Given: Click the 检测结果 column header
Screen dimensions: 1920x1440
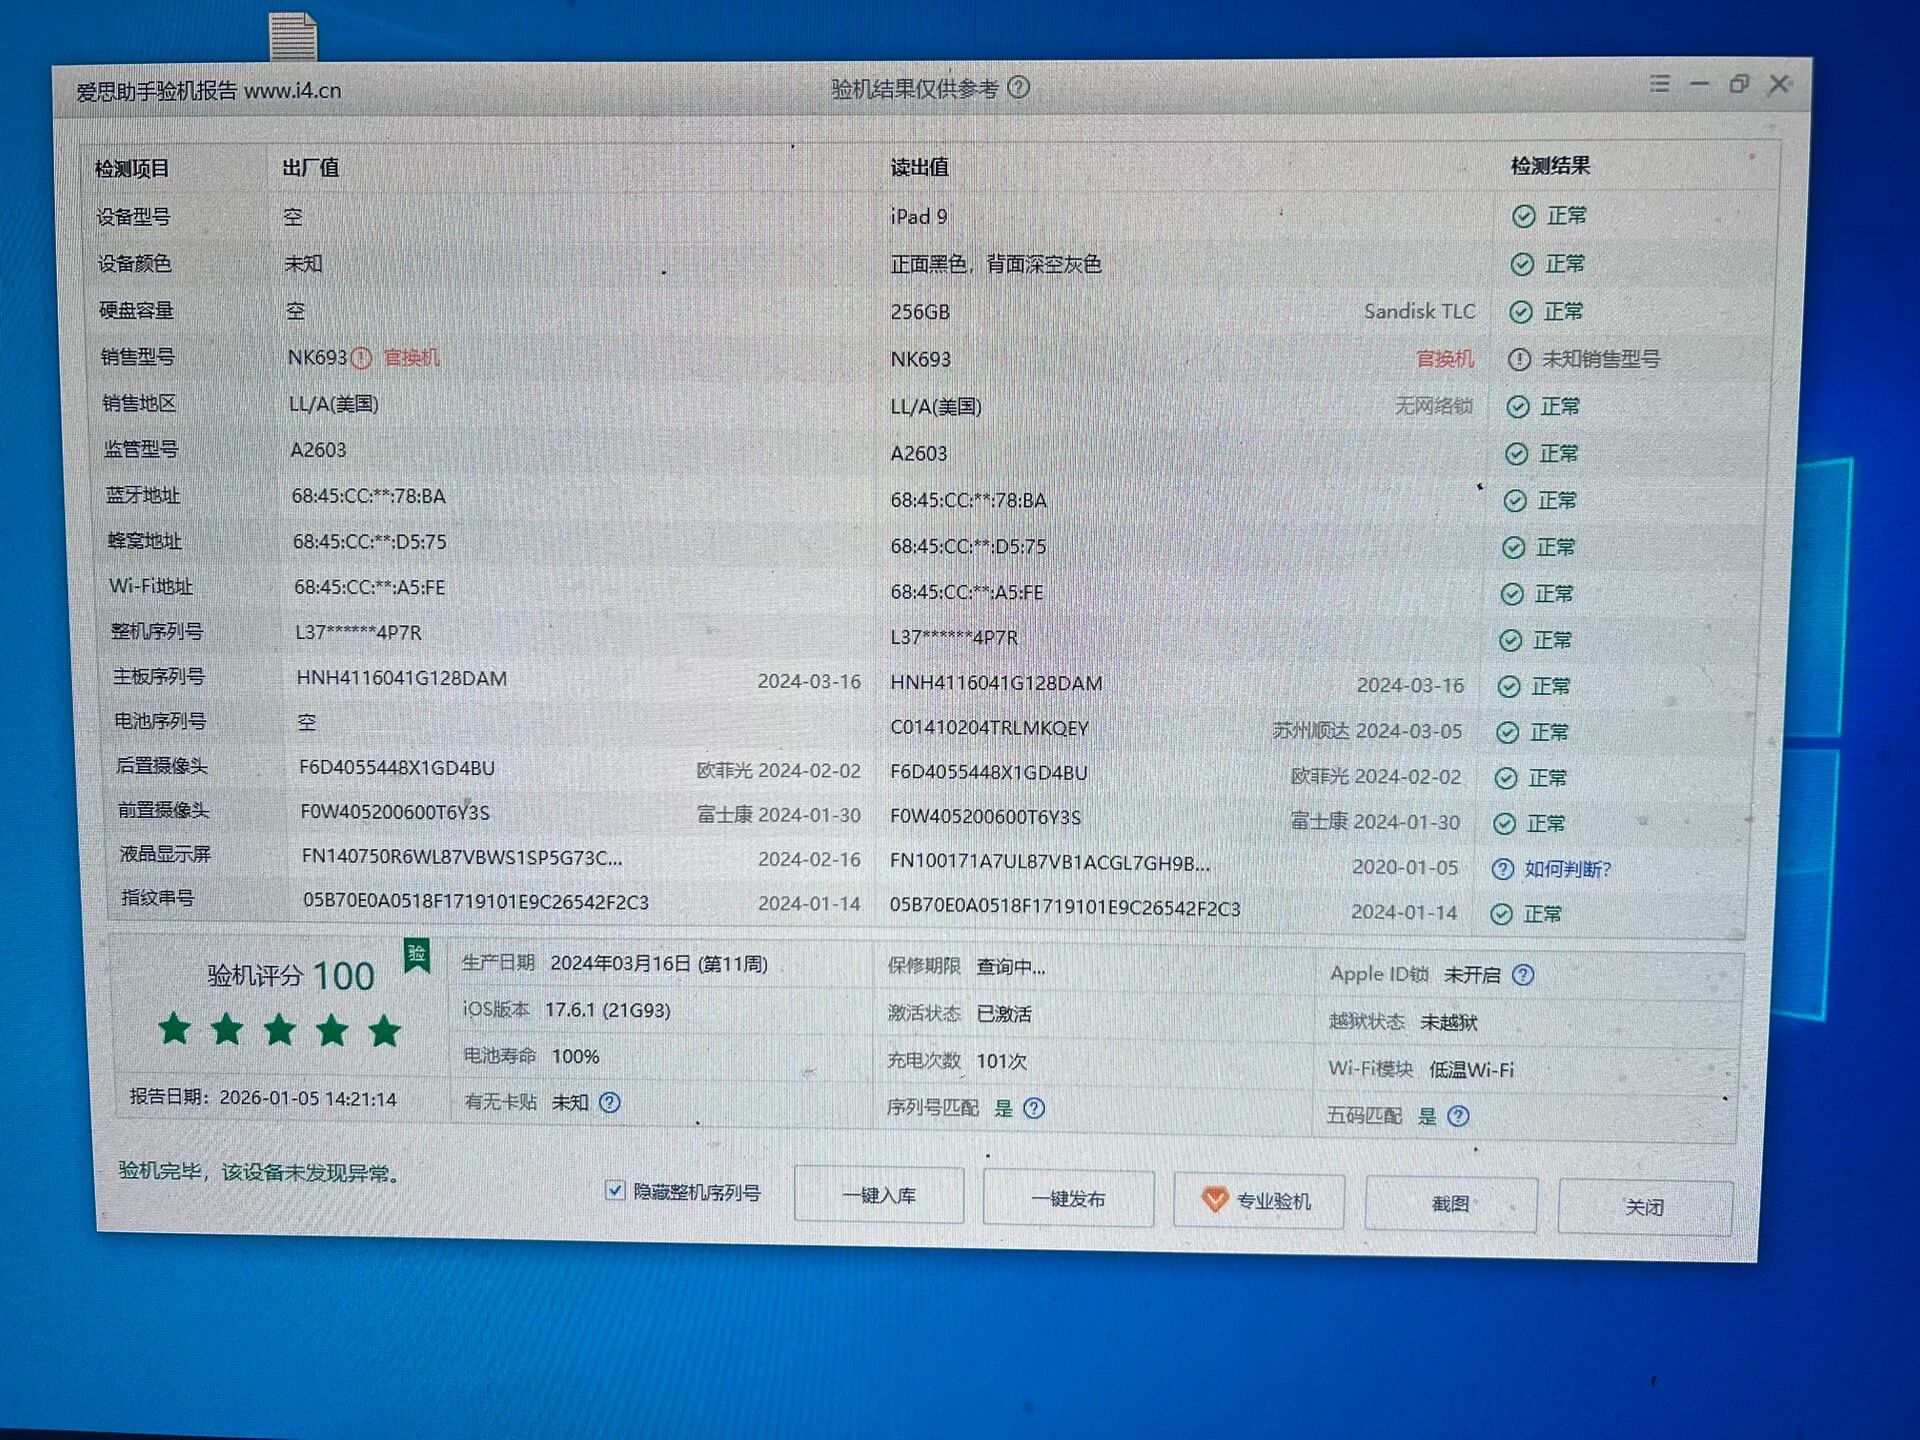Looking at the screenshot, I should click(x=1550, y=166).
